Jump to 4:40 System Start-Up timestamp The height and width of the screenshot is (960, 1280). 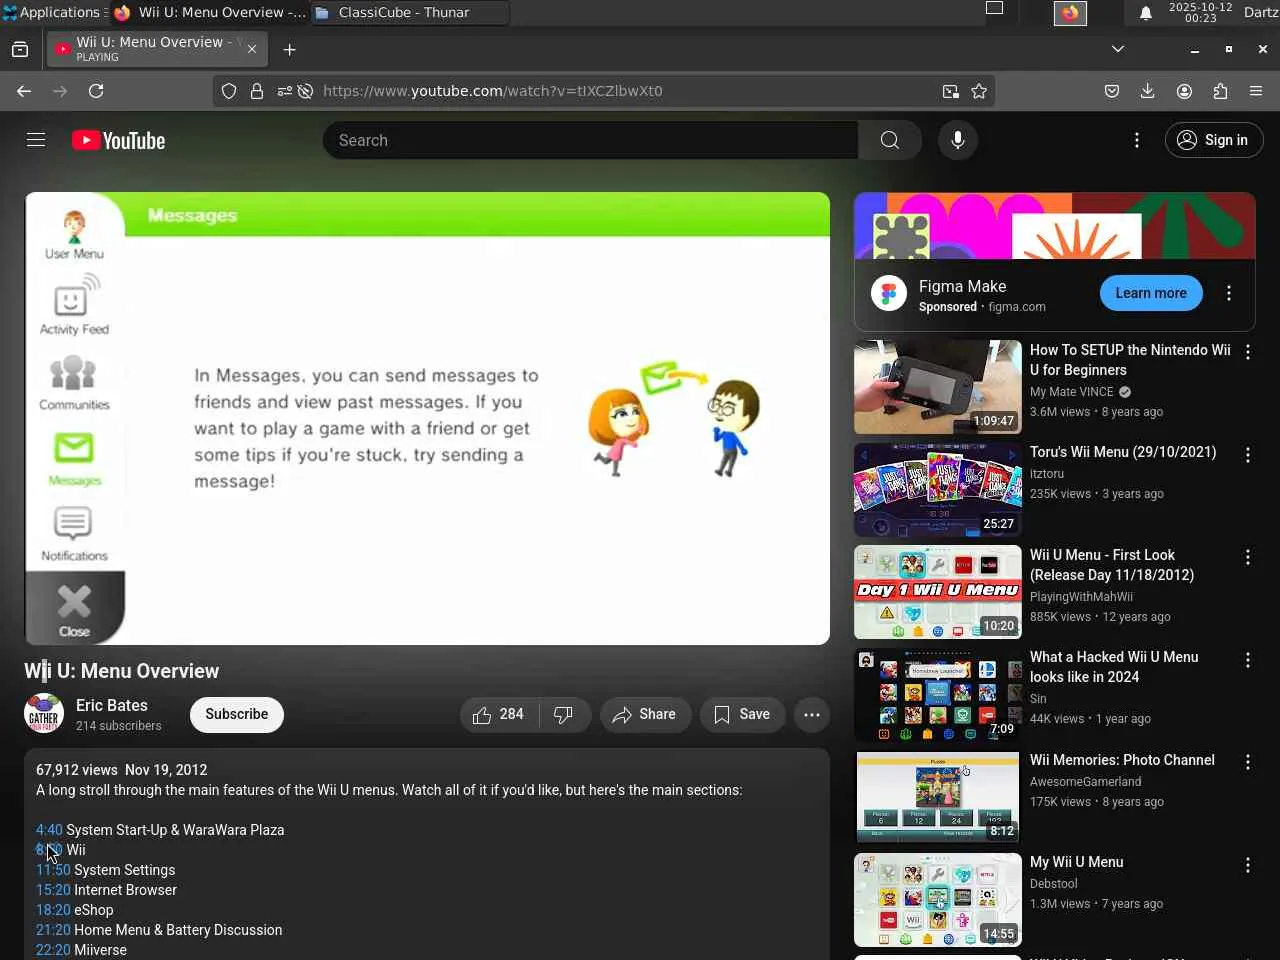(x=49, y=830)
